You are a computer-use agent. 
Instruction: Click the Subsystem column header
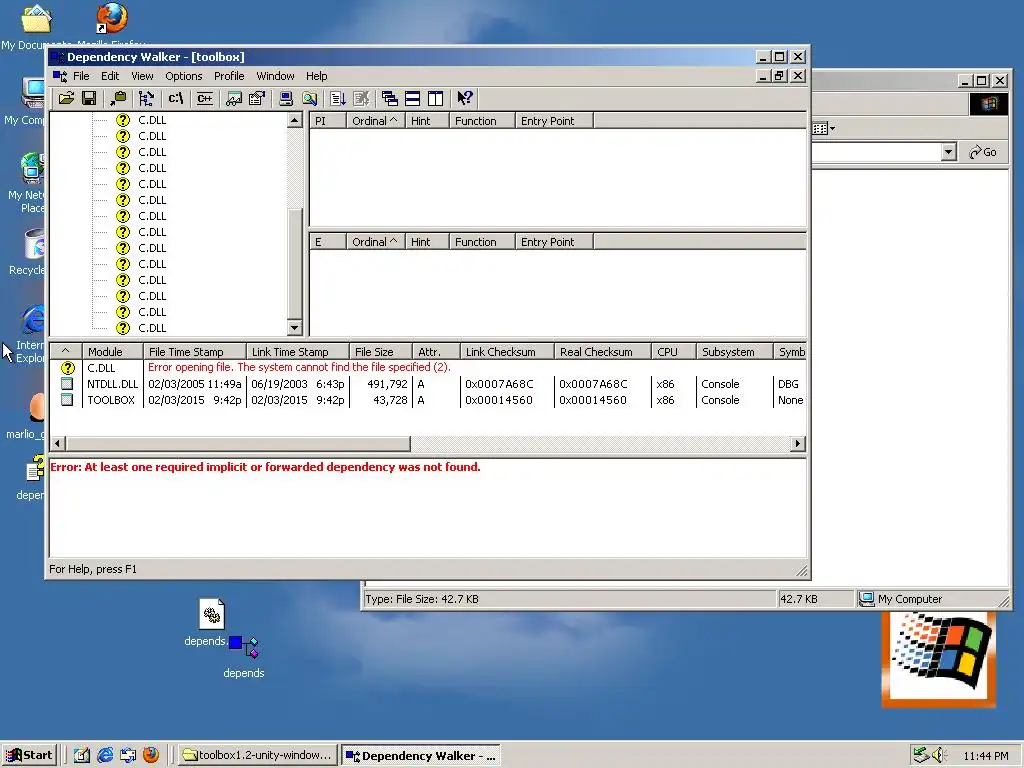tap(734, 352)
